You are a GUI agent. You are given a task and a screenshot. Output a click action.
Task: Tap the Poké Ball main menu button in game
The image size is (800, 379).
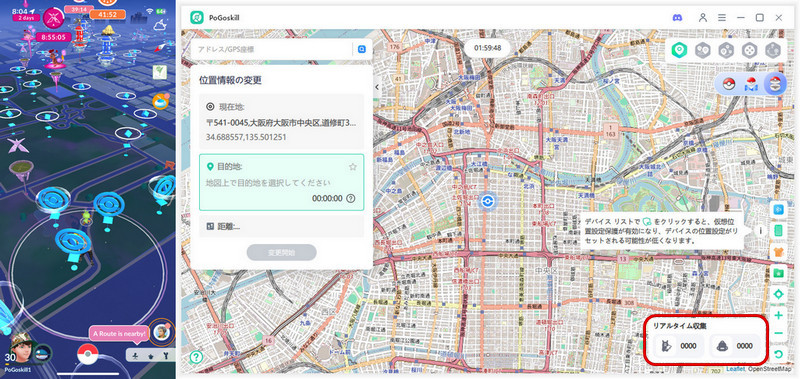click(x=88, y=354)
